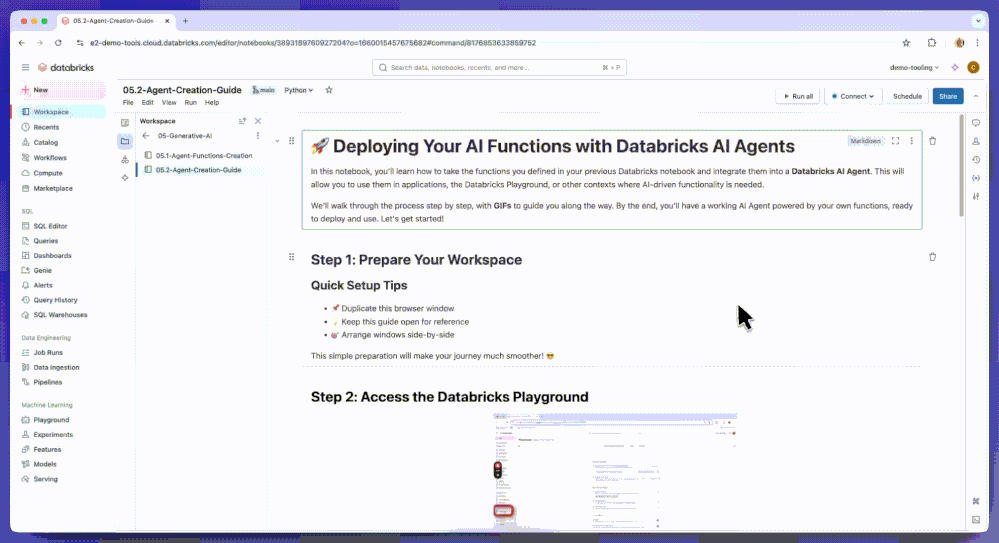Open the comments panel in right sidebar

(975, 123)
